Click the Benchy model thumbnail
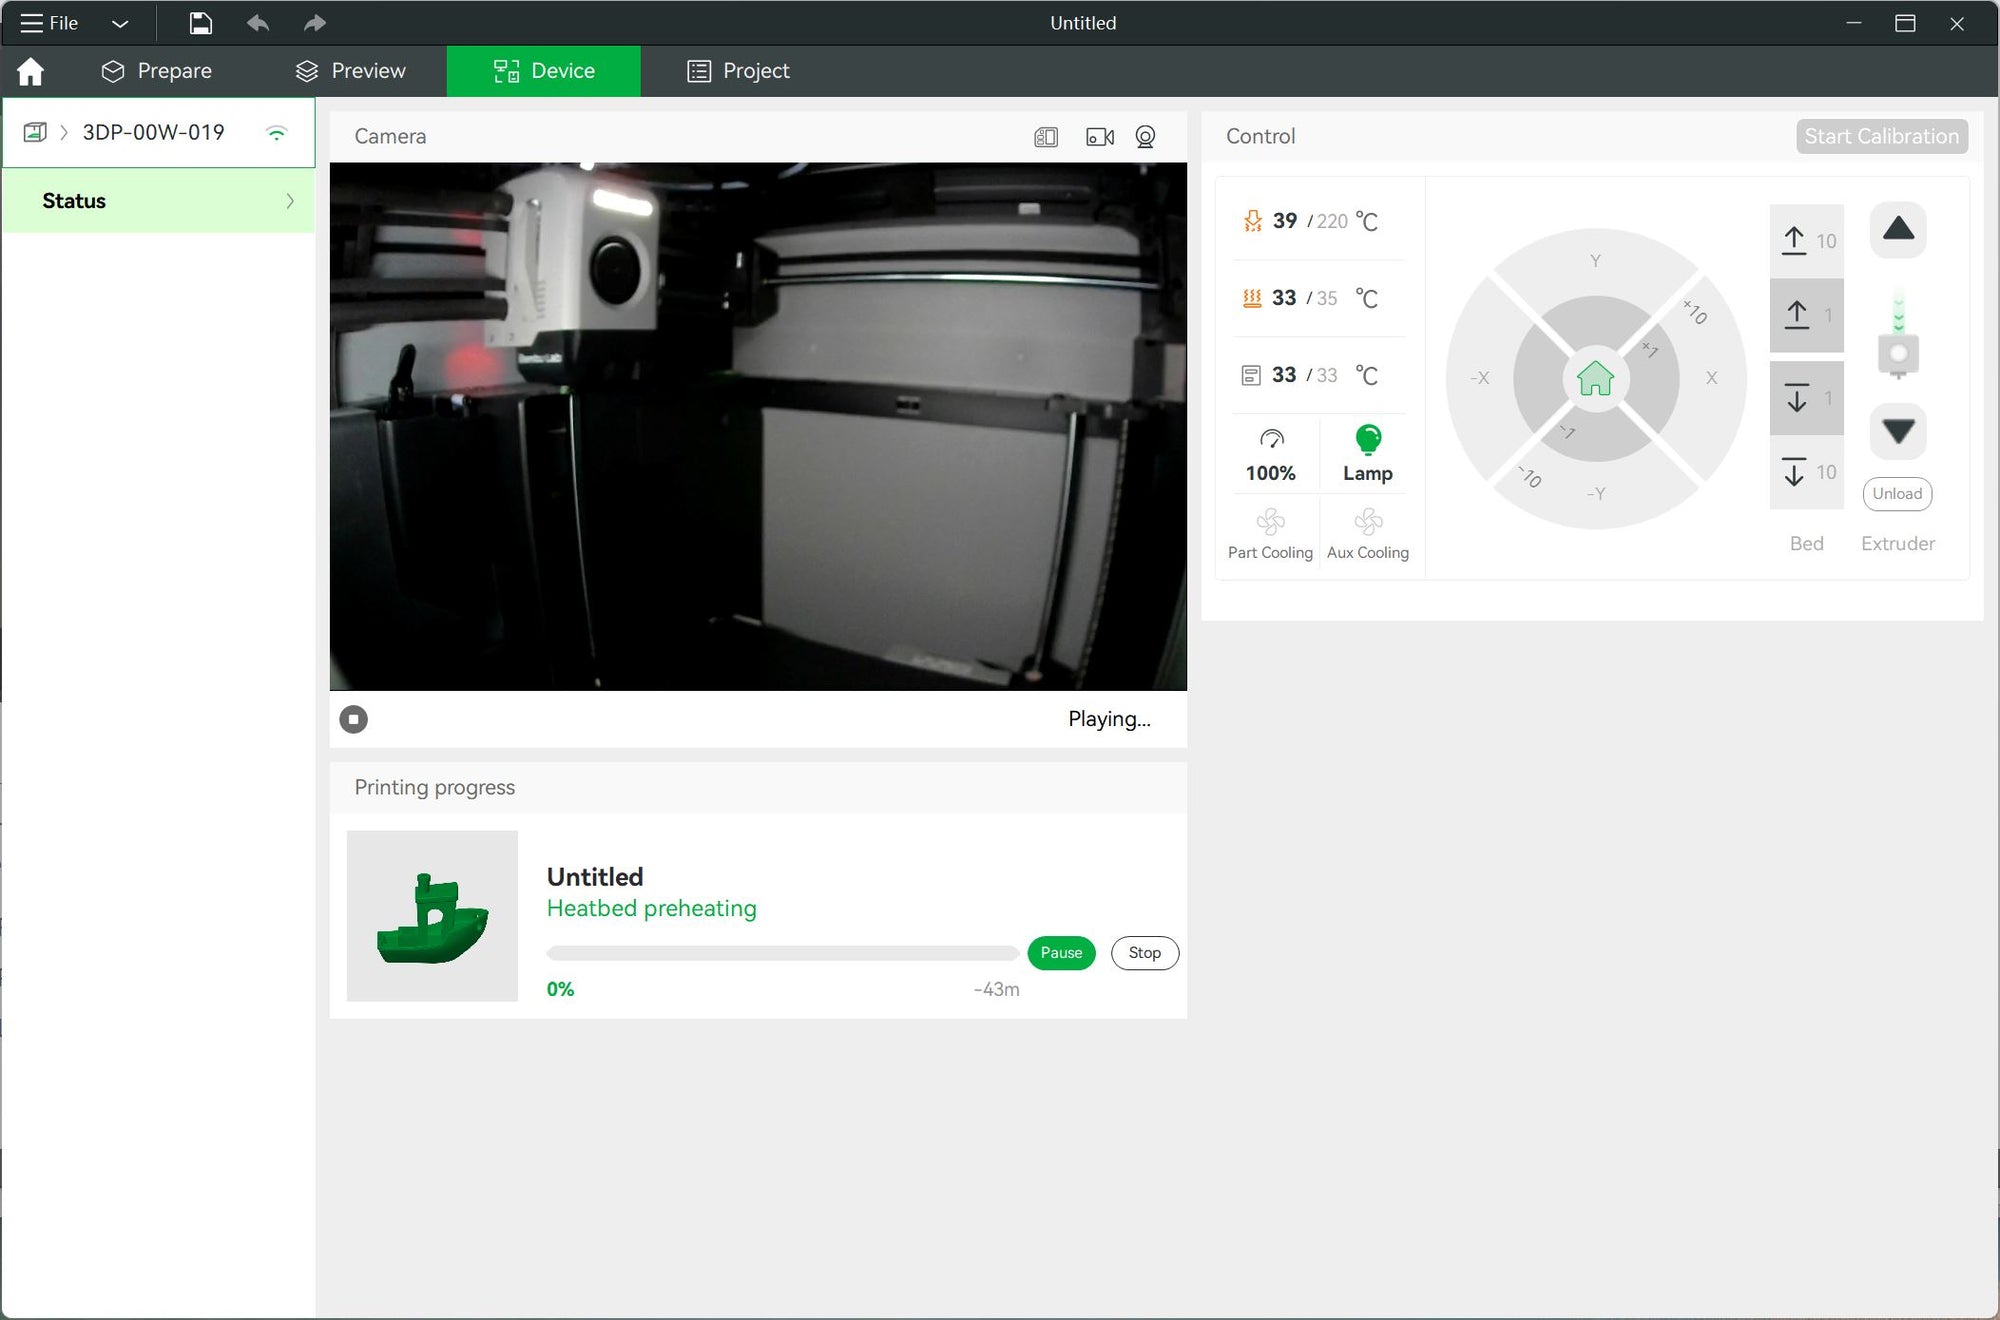The height and width of the screenshot is (1320, 2000). (x=432, y=916)
